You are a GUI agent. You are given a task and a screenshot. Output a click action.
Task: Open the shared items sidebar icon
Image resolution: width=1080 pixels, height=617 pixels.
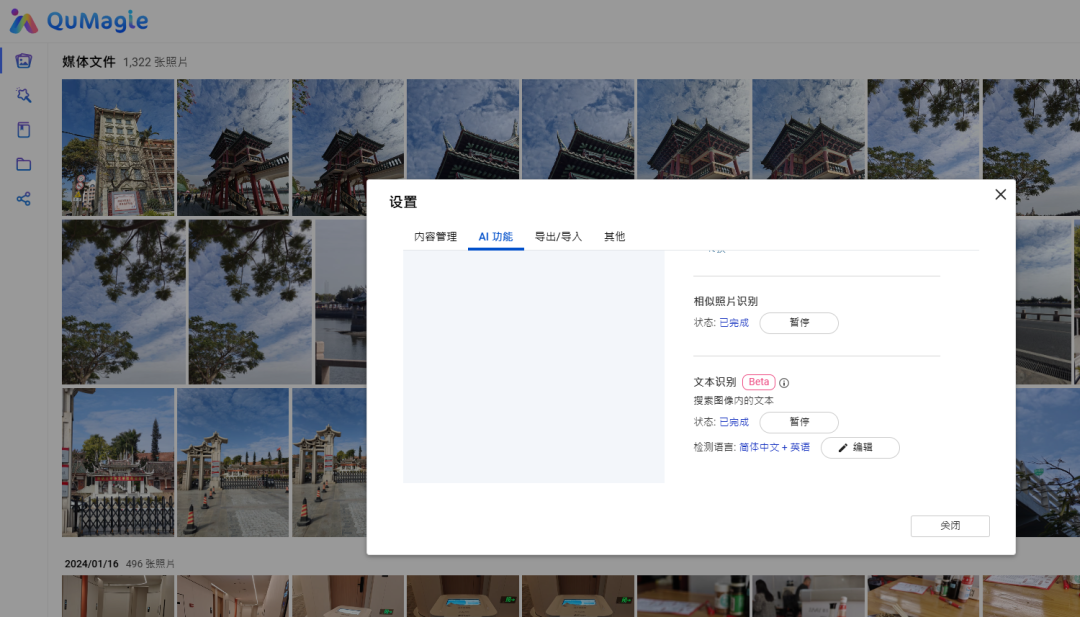coord(23,199)
